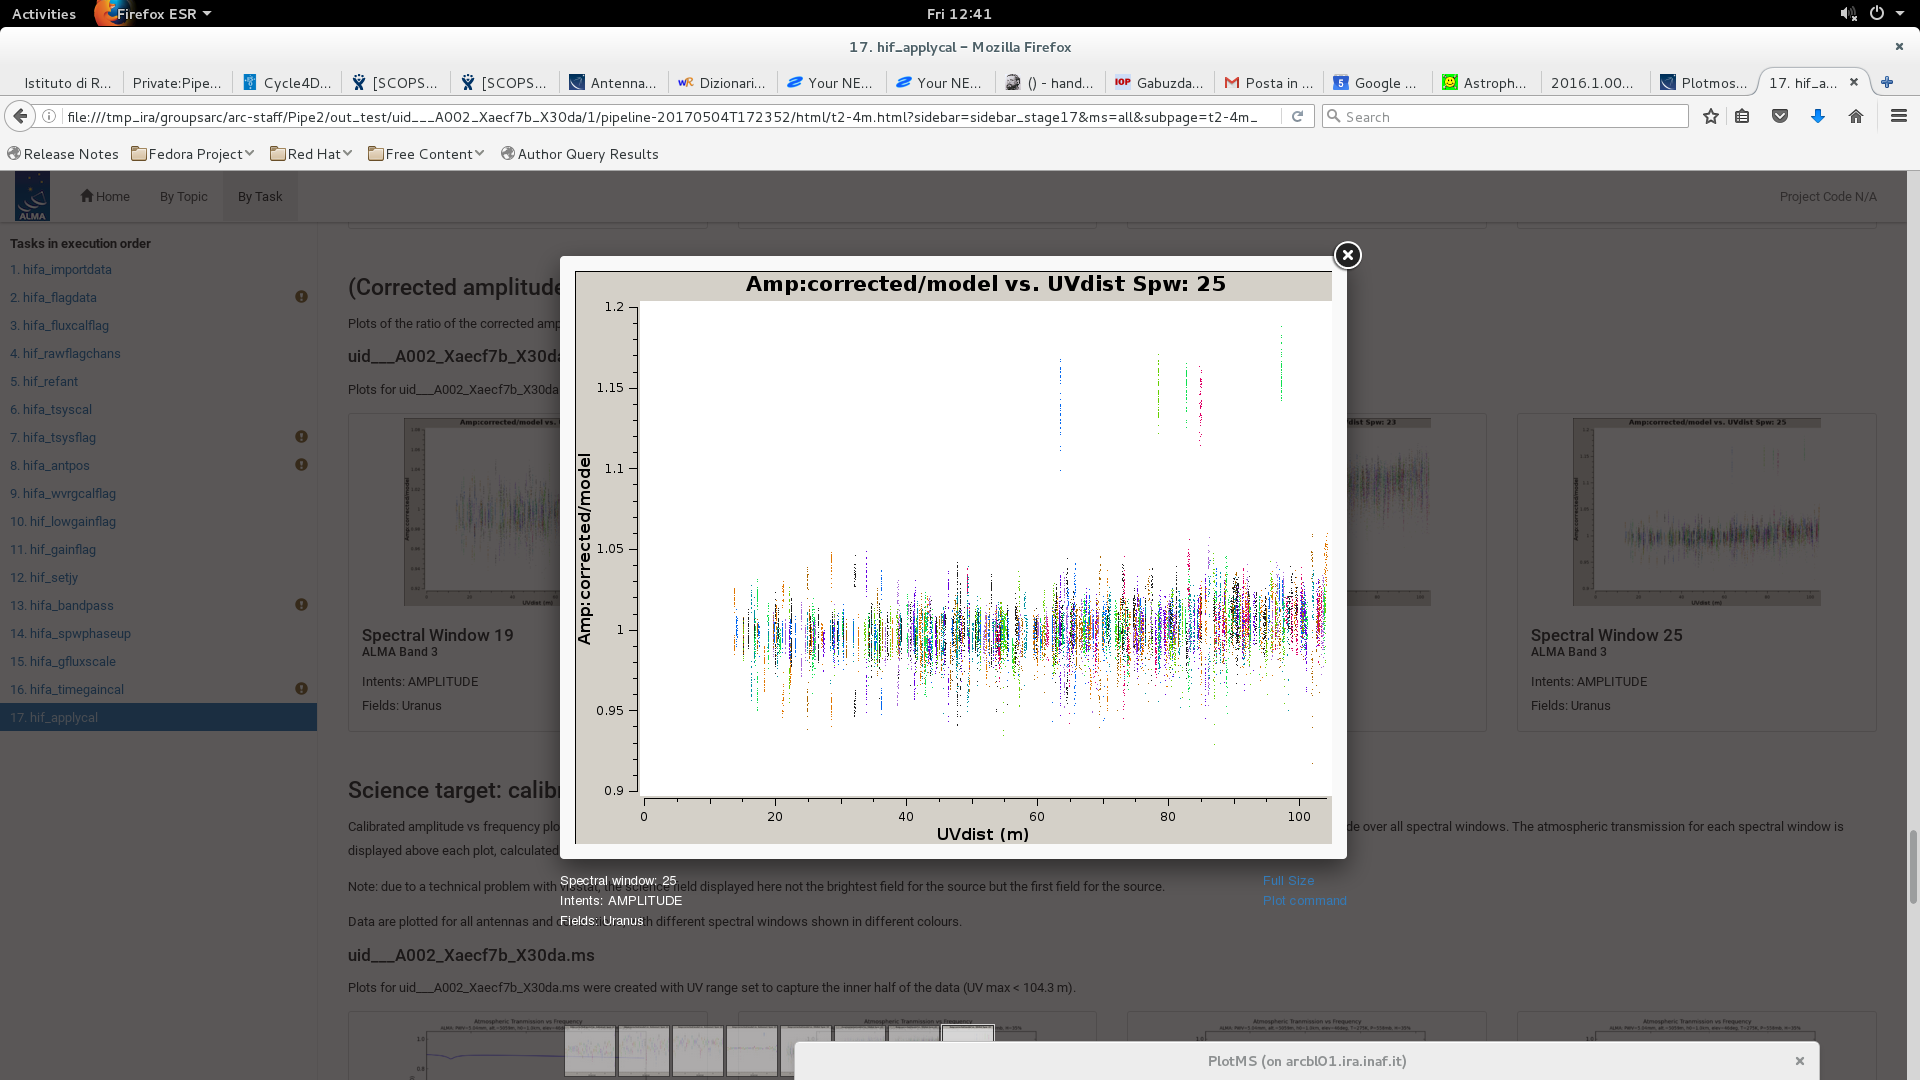Viewport: 1920px width, 1080px height.
Task: Open the Plot command link
Action: 1304,900
